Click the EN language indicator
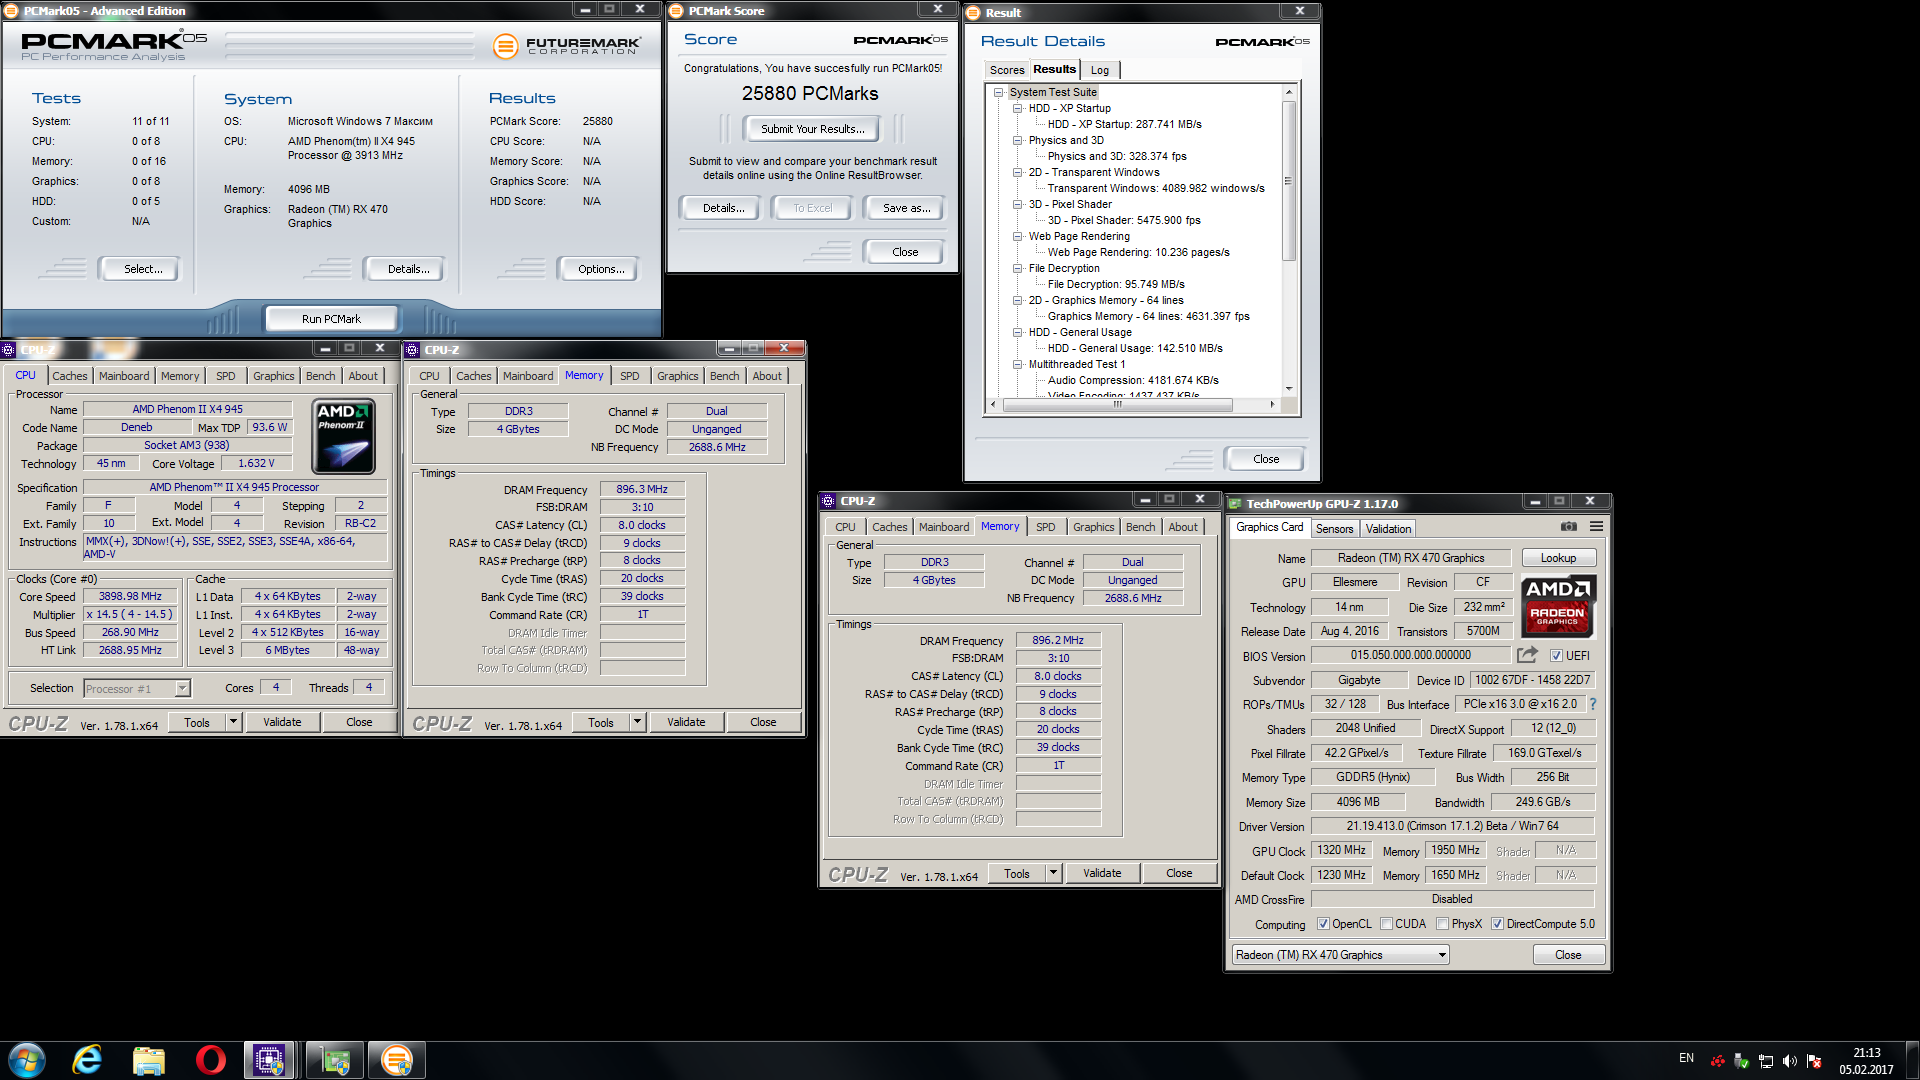 coord(1686,1058)
